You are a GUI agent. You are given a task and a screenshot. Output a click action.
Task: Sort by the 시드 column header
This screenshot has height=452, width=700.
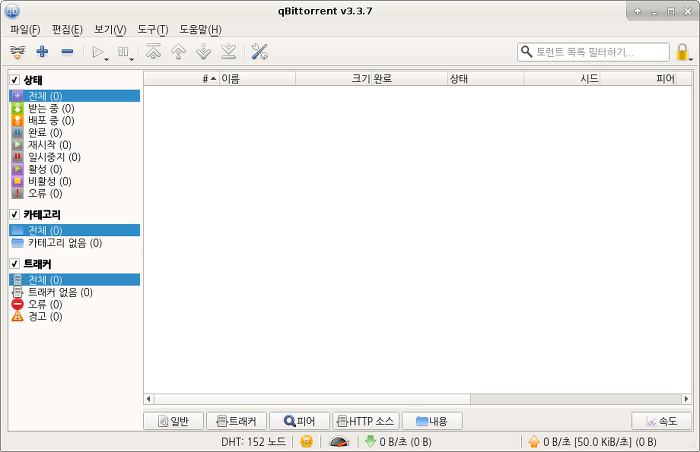pyautogui.click(x=562, y=79)
